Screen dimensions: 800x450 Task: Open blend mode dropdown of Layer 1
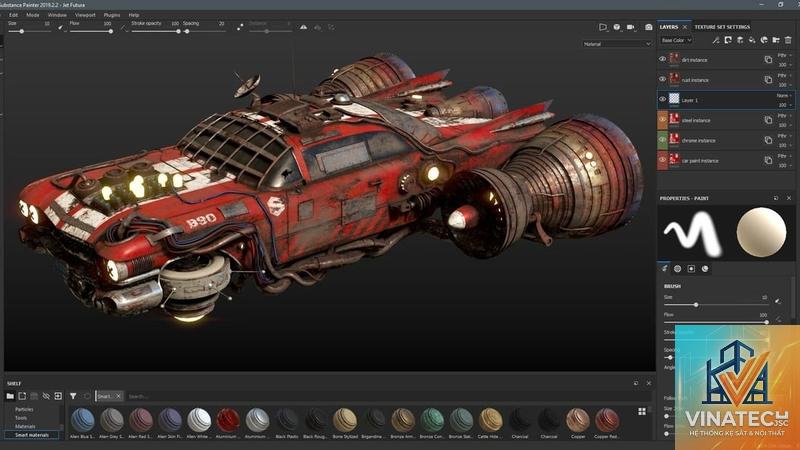point(784,95)
